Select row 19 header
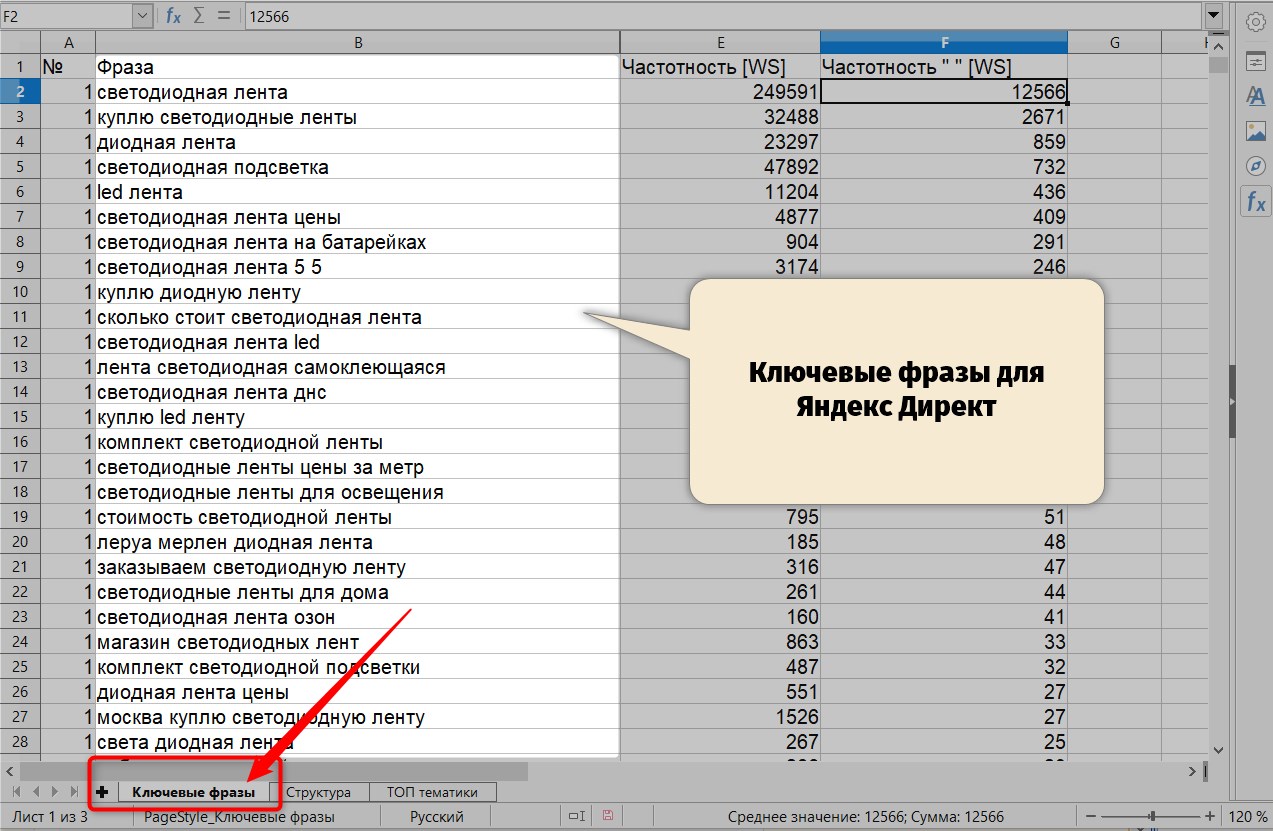 (20, 517)
